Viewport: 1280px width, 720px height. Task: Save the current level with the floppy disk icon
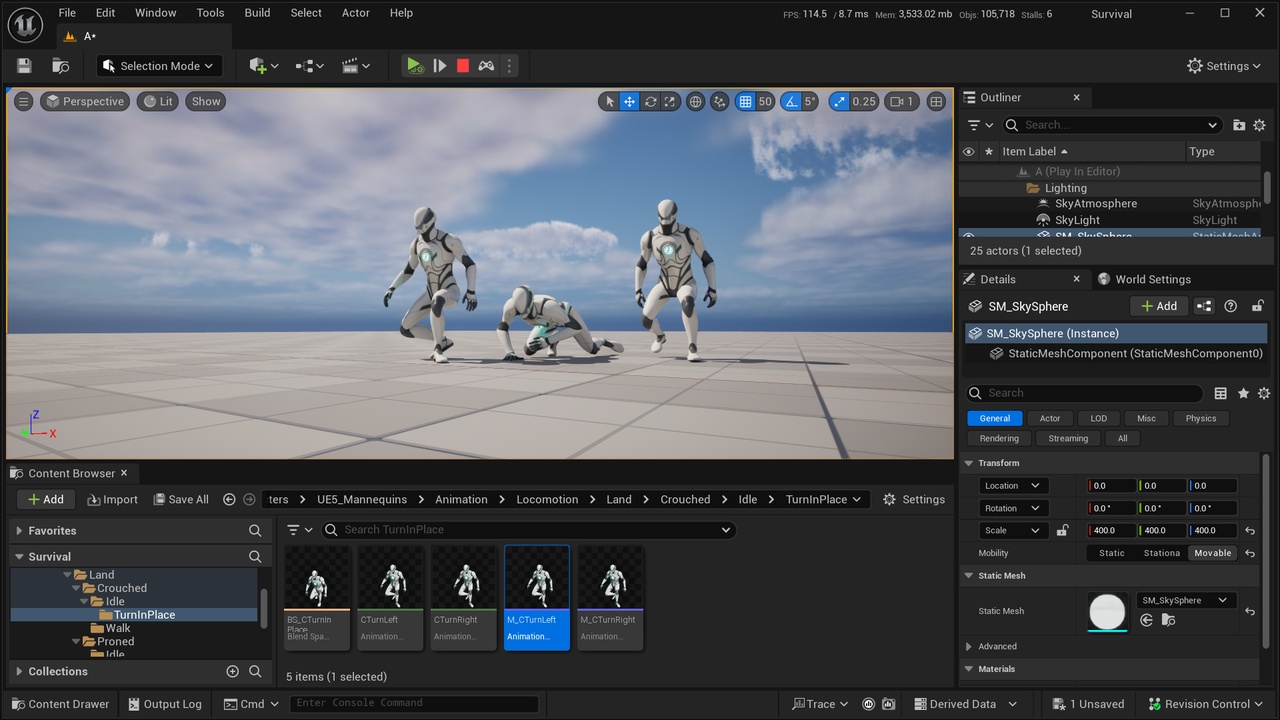(x=24, y=66)
